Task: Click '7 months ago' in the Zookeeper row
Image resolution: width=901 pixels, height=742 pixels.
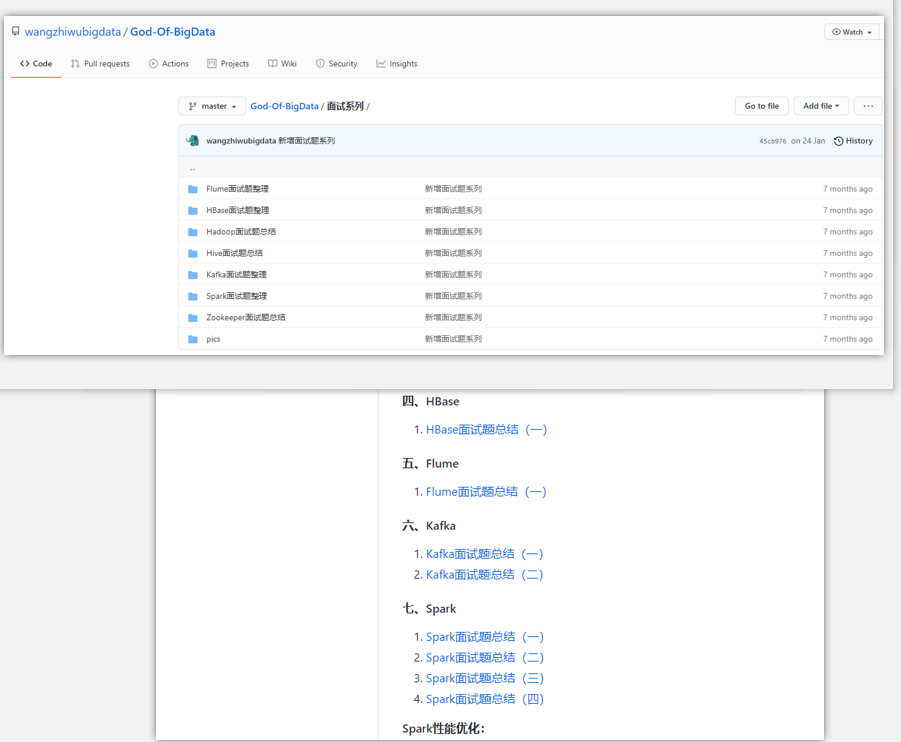Action: (848, 317)
